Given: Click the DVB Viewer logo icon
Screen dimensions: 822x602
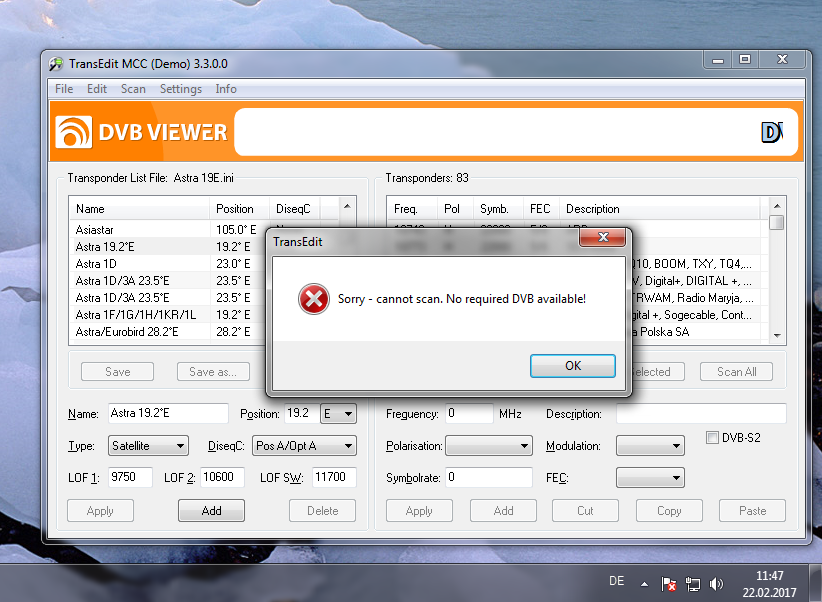Looking at the screenshot, I should pyautogui.click(x=73, y=132).
